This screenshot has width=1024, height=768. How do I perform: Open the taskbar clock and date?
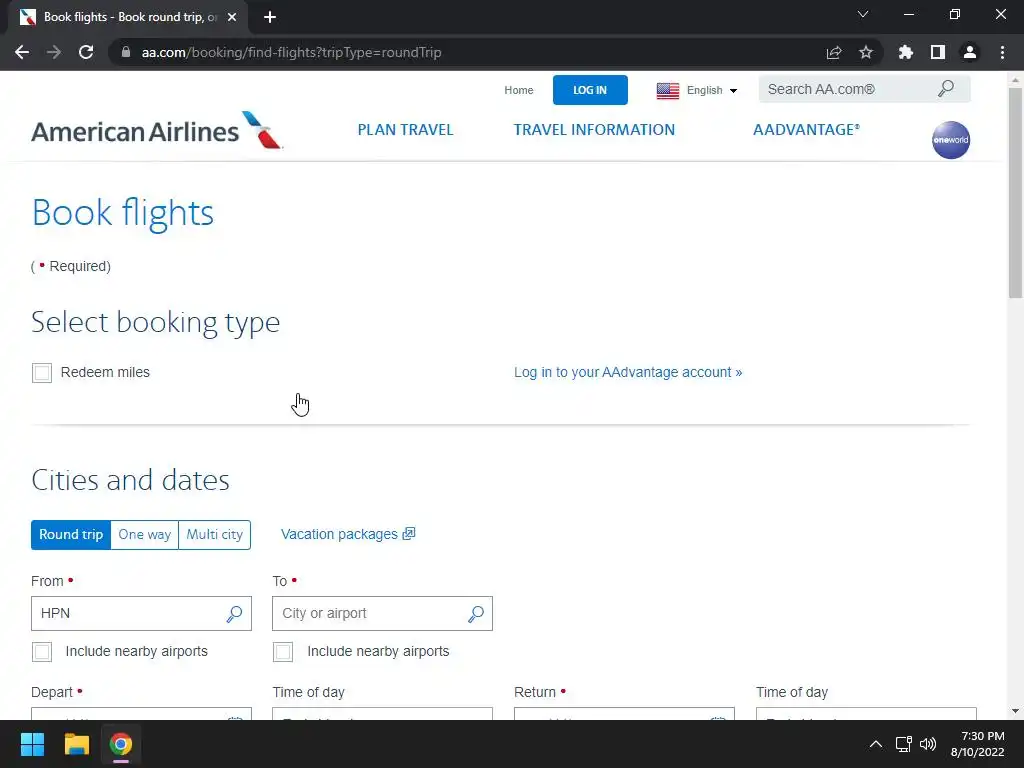point(977,744)
